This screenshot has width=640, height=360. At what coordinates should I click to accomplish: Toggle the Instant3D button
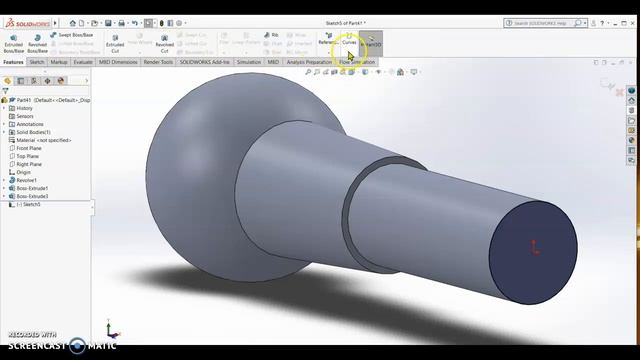[x=371, y=42]
